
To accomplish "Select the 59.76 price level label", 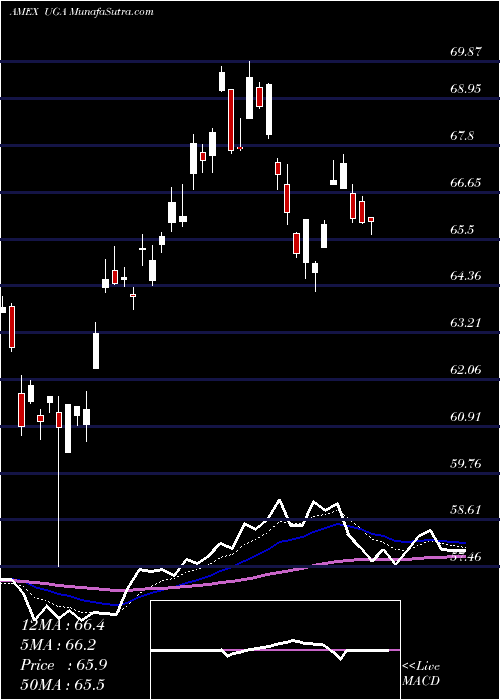I will coord(466,464).
